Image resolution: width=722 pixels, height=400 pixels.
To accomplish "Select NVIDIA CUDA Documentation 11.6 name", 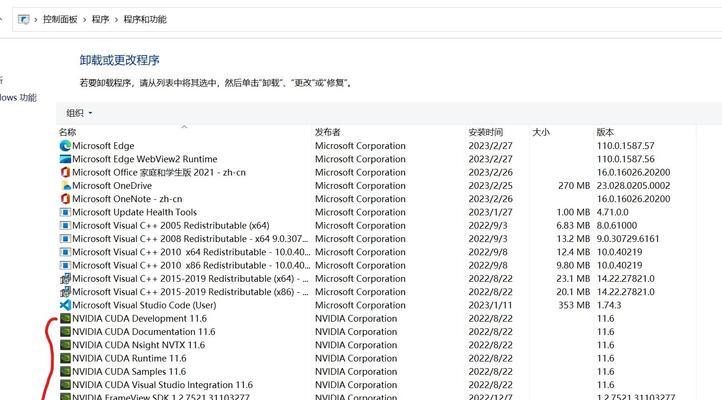I will point(144,332).
